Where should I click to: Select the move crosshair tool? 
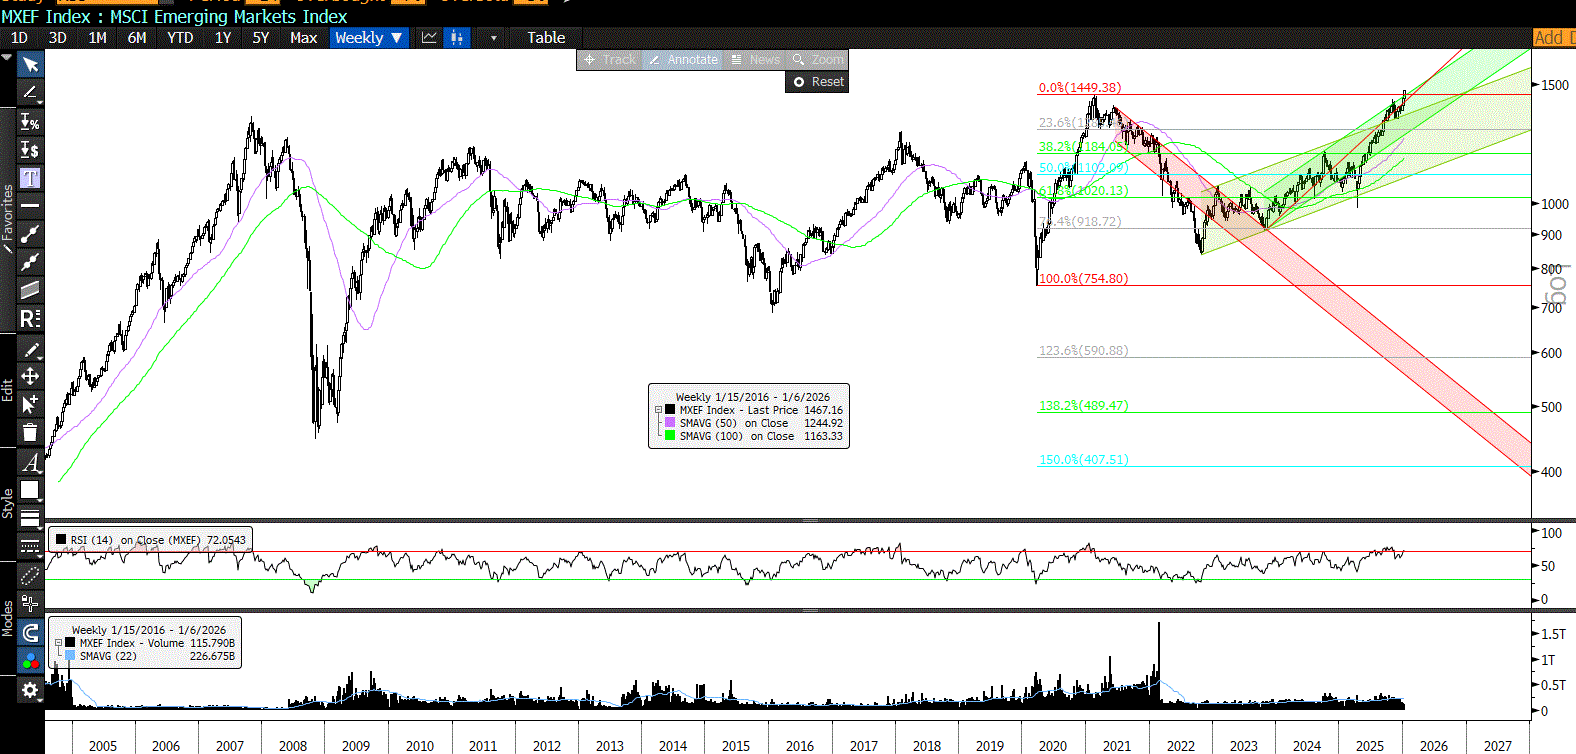pyautogui.click(x=30, y=376)
